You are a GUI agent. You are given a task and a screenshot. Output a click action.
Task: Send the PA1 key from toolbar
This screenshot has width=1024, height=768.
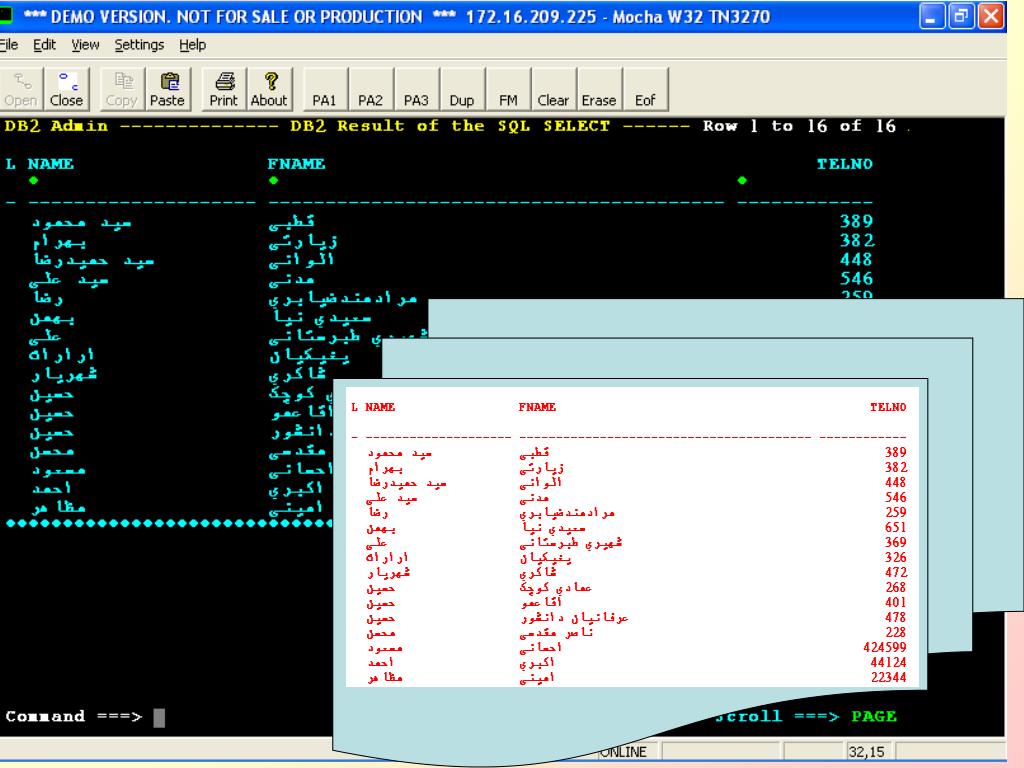(325, 89)
